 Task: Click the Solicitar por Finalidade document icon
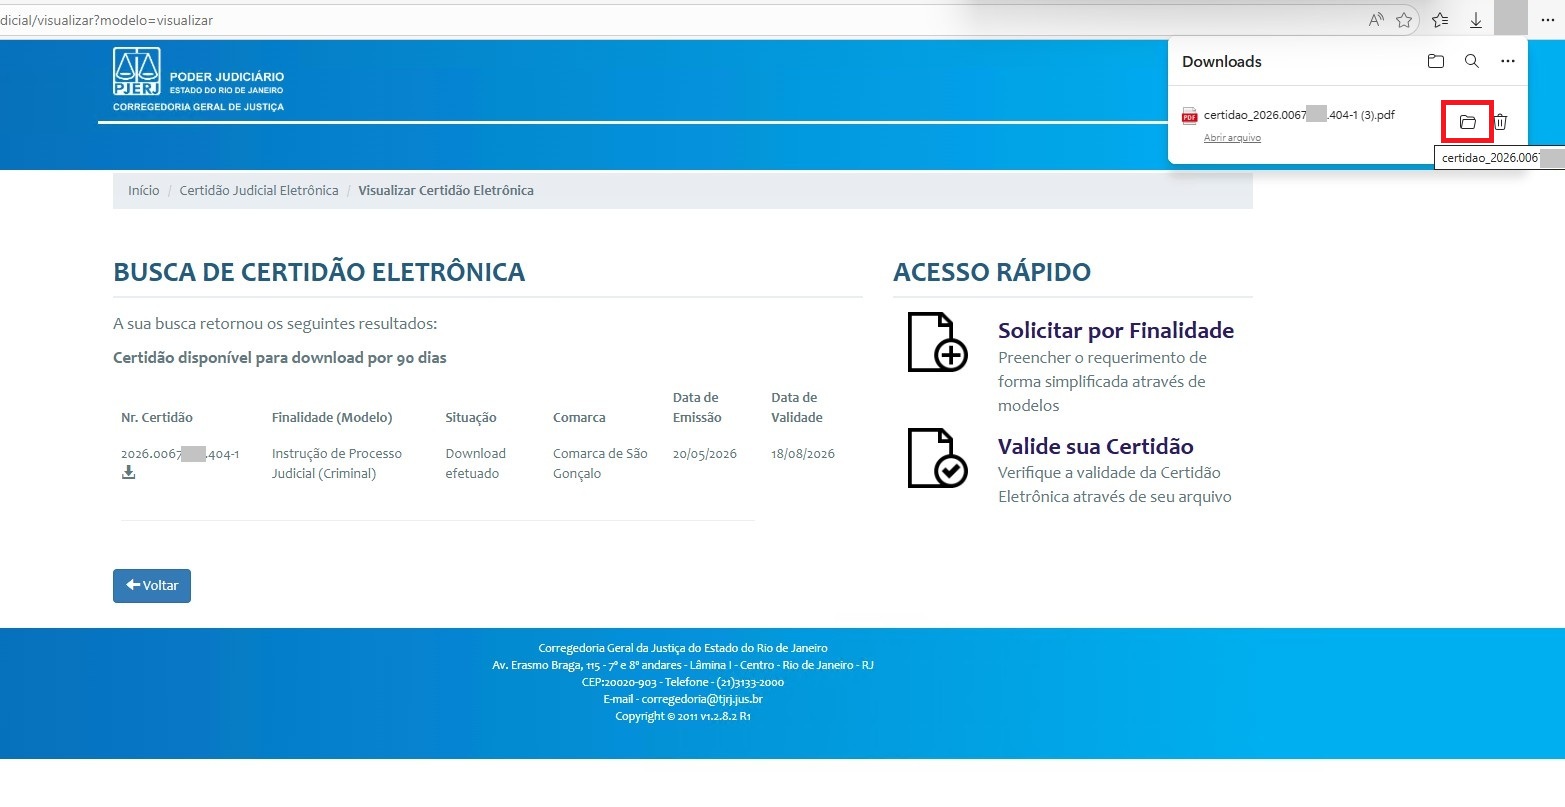(x=937, y=342)
